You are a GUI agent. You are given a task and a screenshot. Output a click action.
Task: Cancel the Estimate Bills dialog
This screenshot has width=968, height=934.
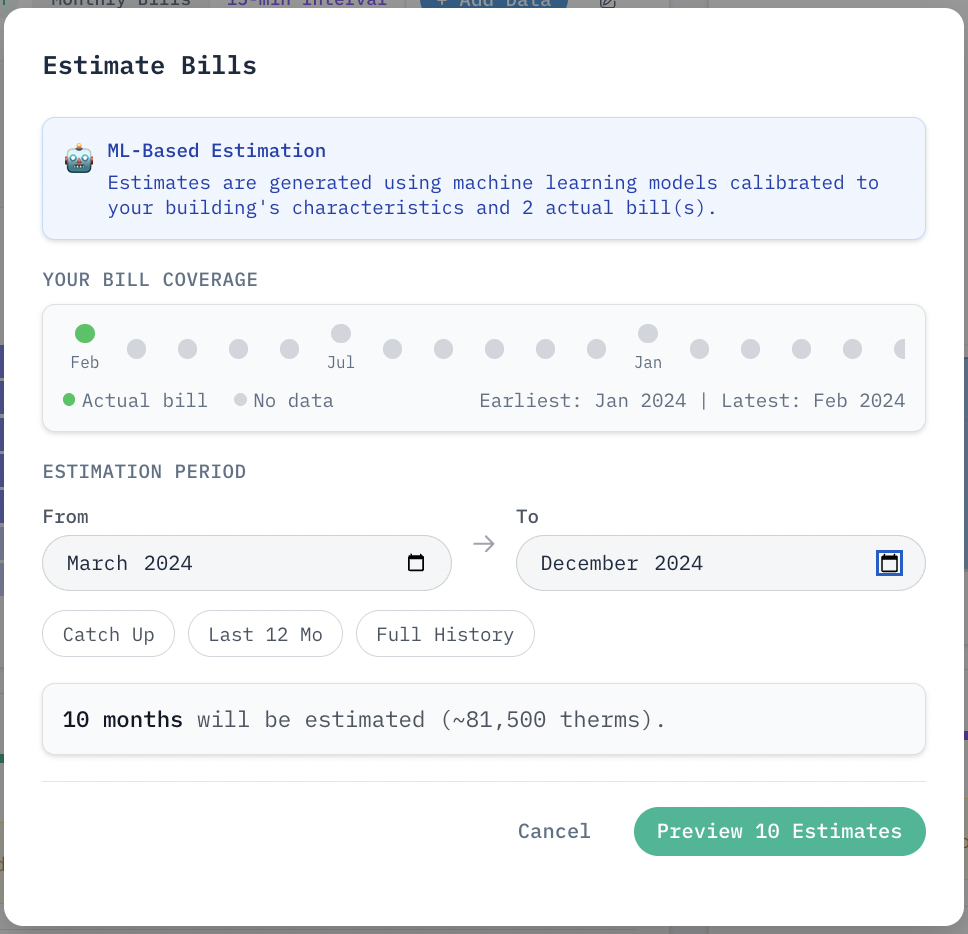pyautogui.click(x=554, y=831)
